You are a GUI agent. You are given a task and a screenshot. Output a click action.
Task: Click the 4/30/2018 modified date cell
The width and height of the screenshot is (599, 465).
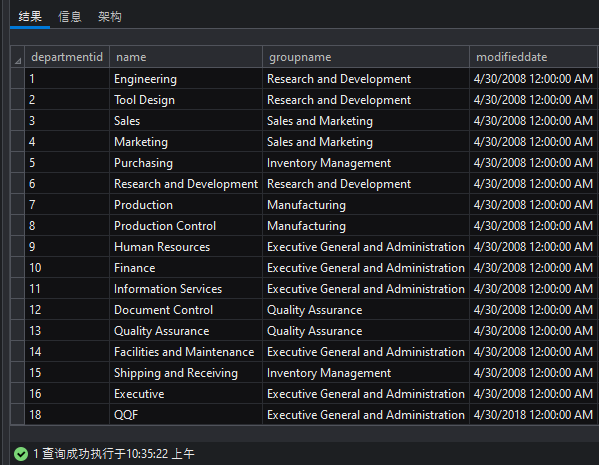(x=533, y=415)
